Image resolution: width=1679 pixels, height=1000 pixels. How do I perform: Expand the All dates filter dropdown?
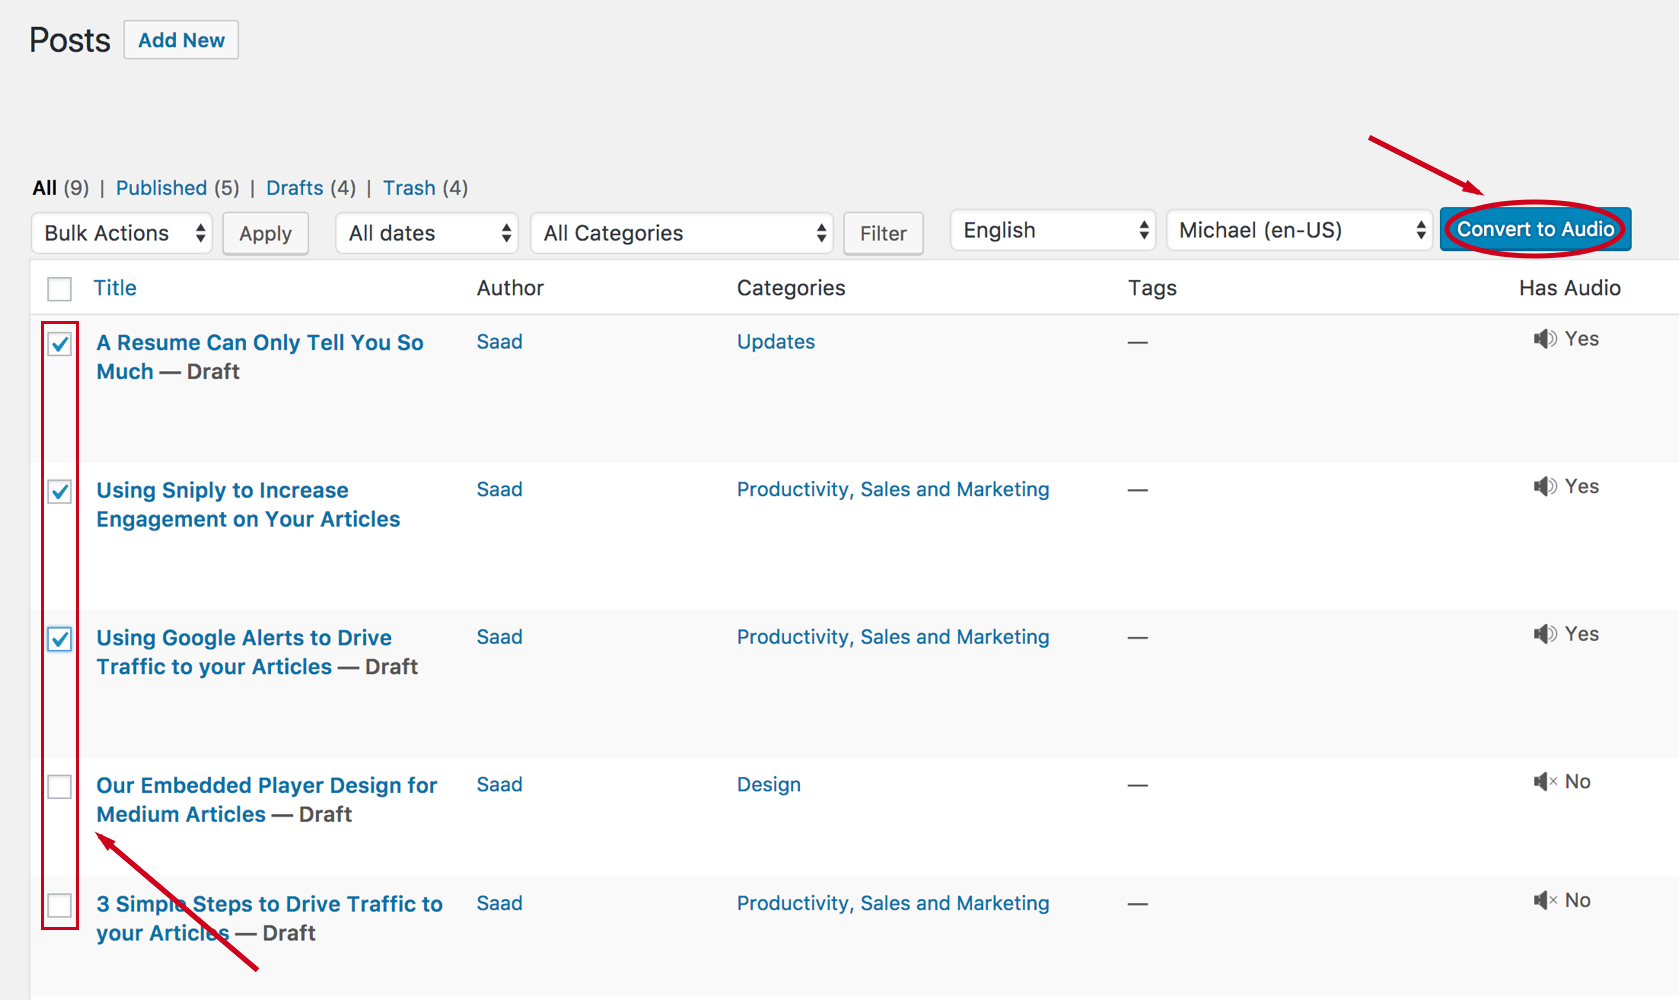[x=427, y=234]
